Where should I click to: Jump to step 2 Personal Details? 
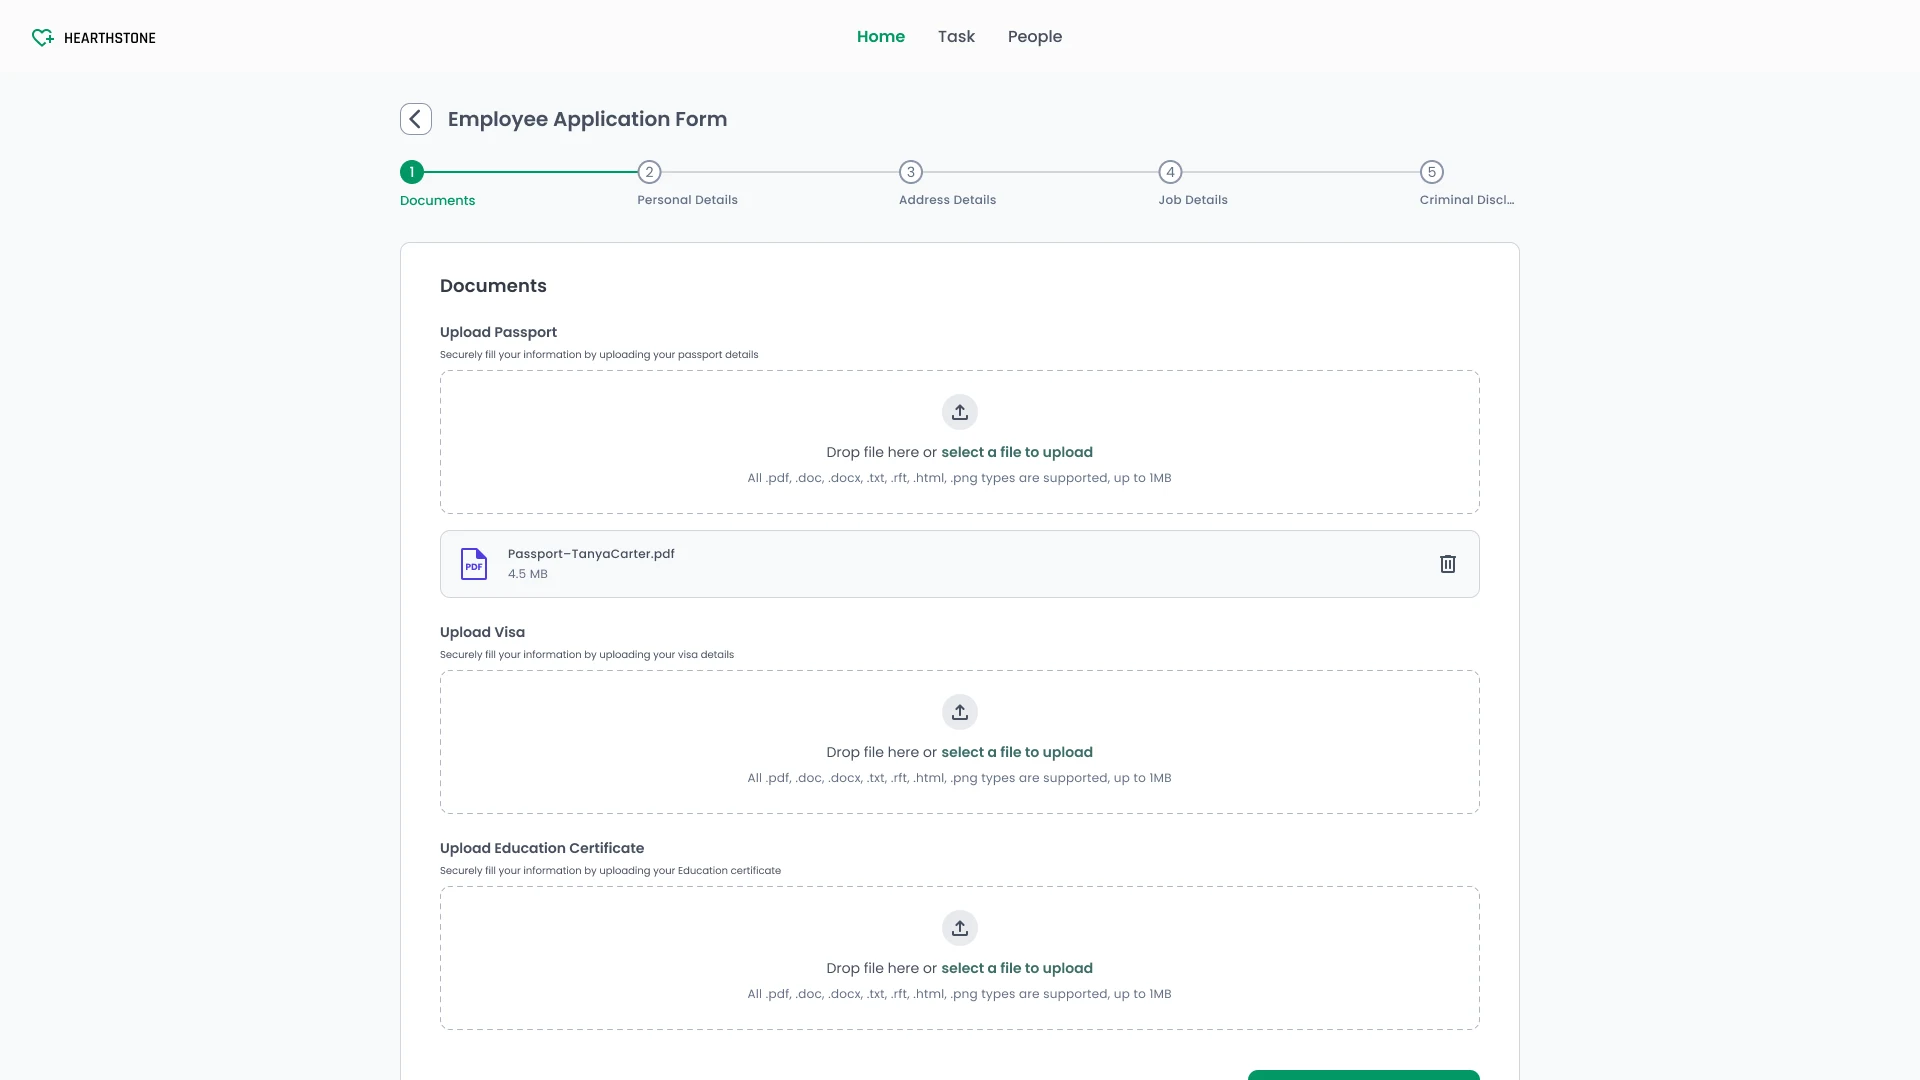click(x=649, y=172)
